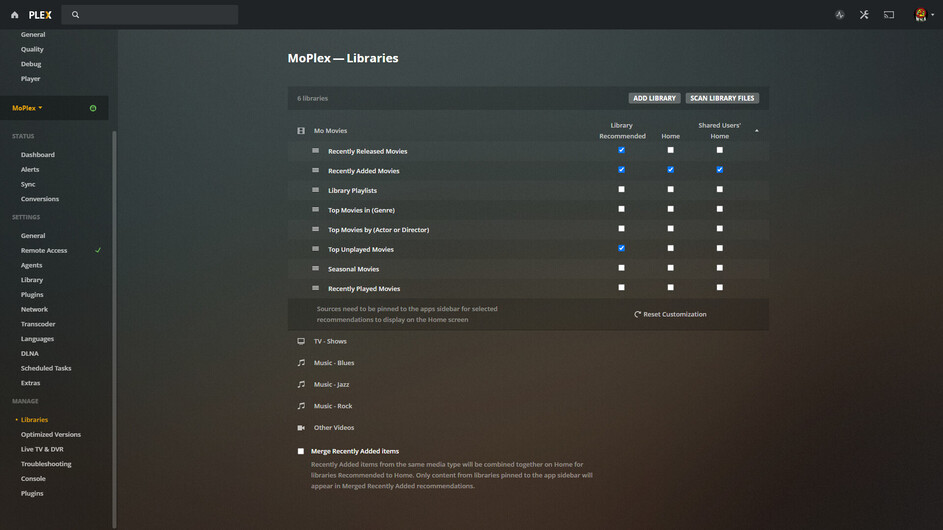Open the user avatar menu
This screenshot has width=943, height=530.
coord(921,15)
